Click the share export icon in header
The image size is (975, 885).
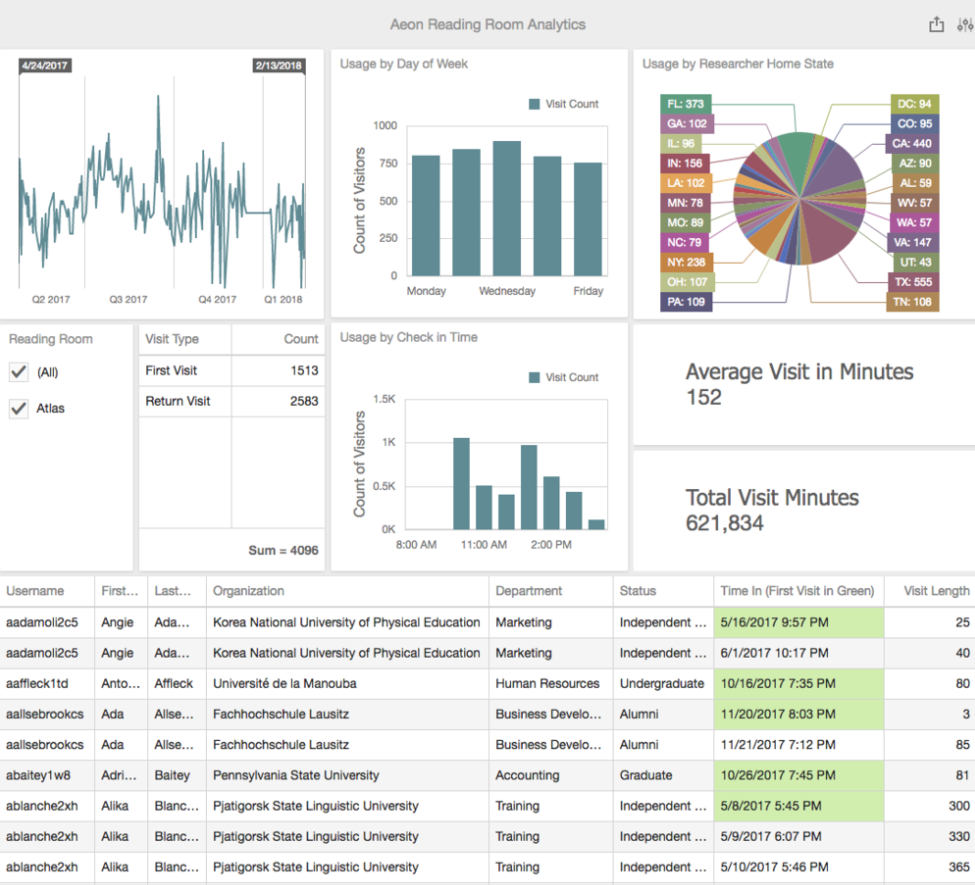click(x=936, y=25)
